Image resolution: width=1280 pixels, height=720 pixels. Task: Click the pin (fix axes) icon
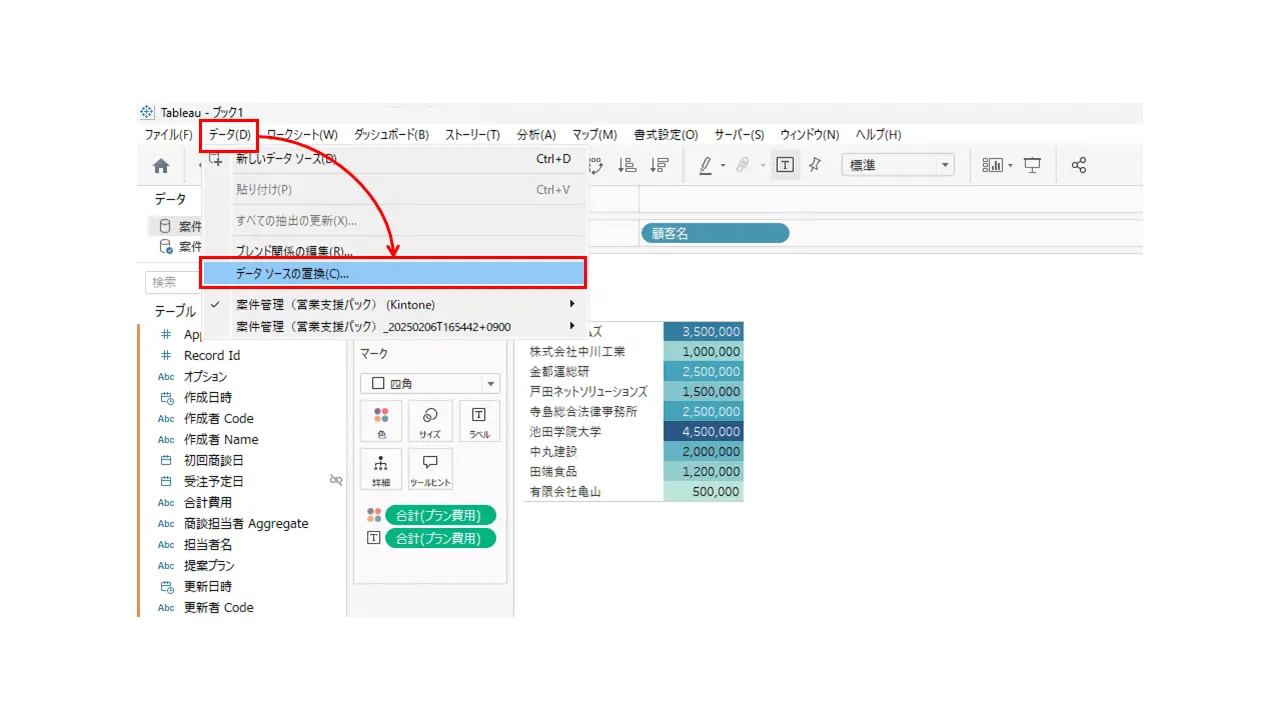[x=814, y=165]
